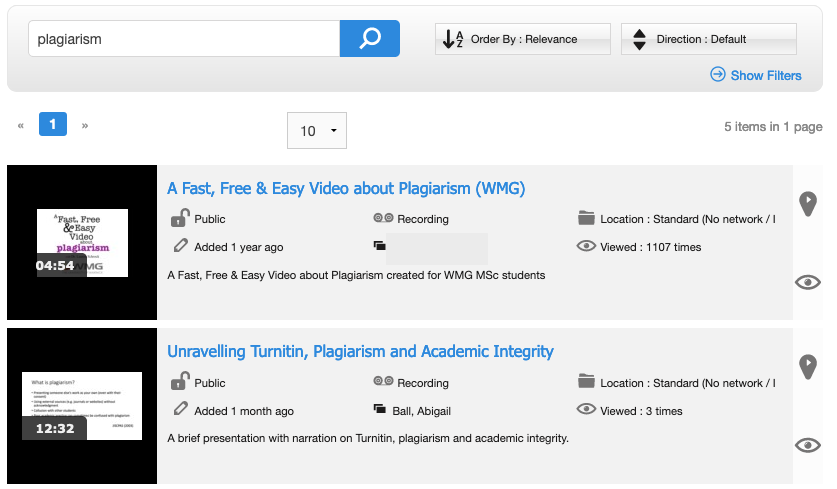The height and width of the screenshot is (489, 837).
Task: Click the Recording icon on second result
Action: click(x=382, y=382)
